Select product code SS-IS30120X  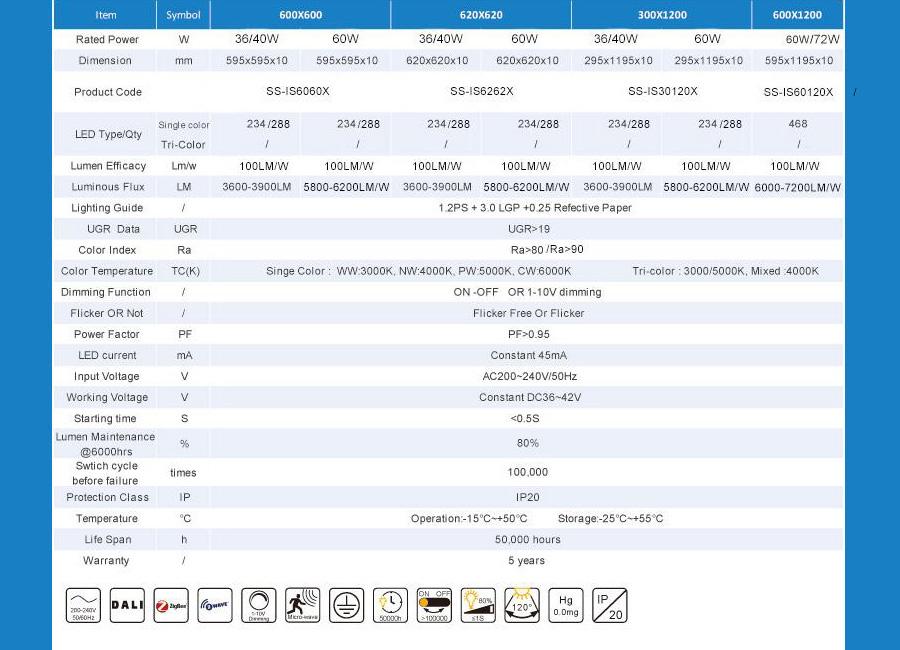coord(663,92)
